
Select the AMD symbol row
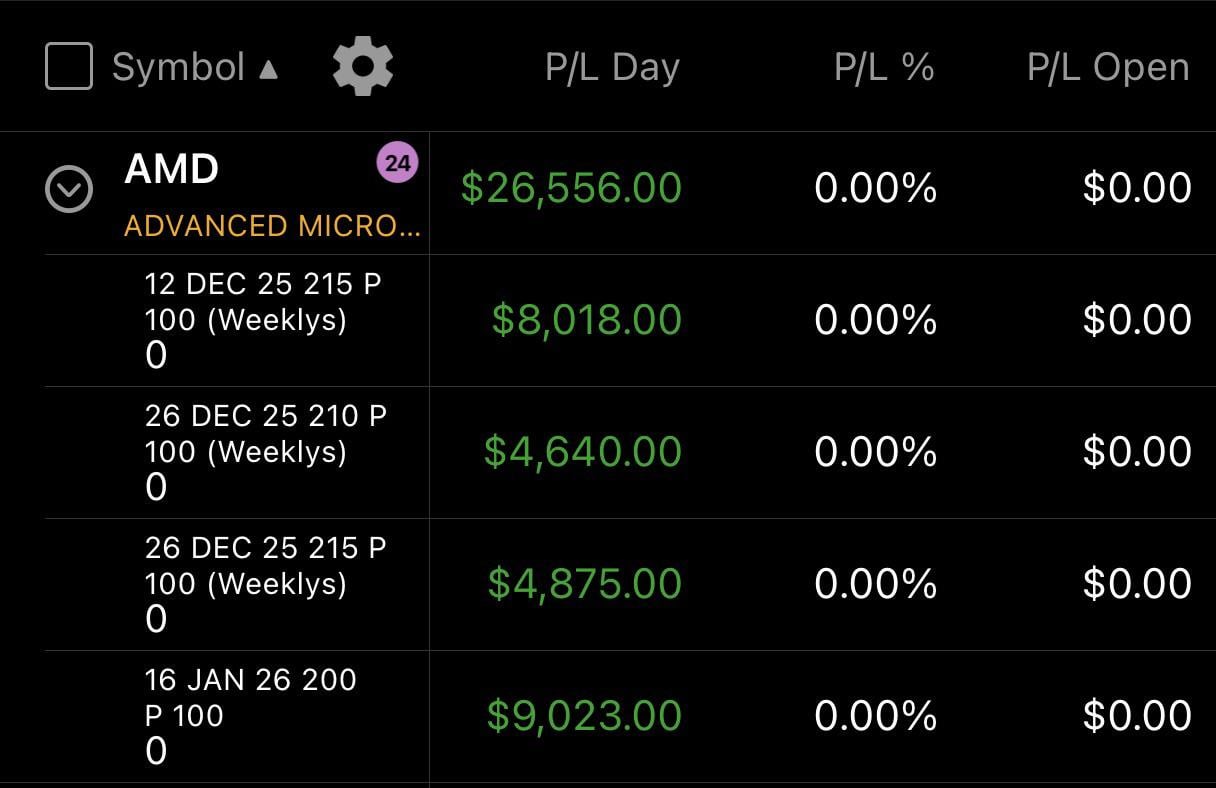tap(171, 169)
